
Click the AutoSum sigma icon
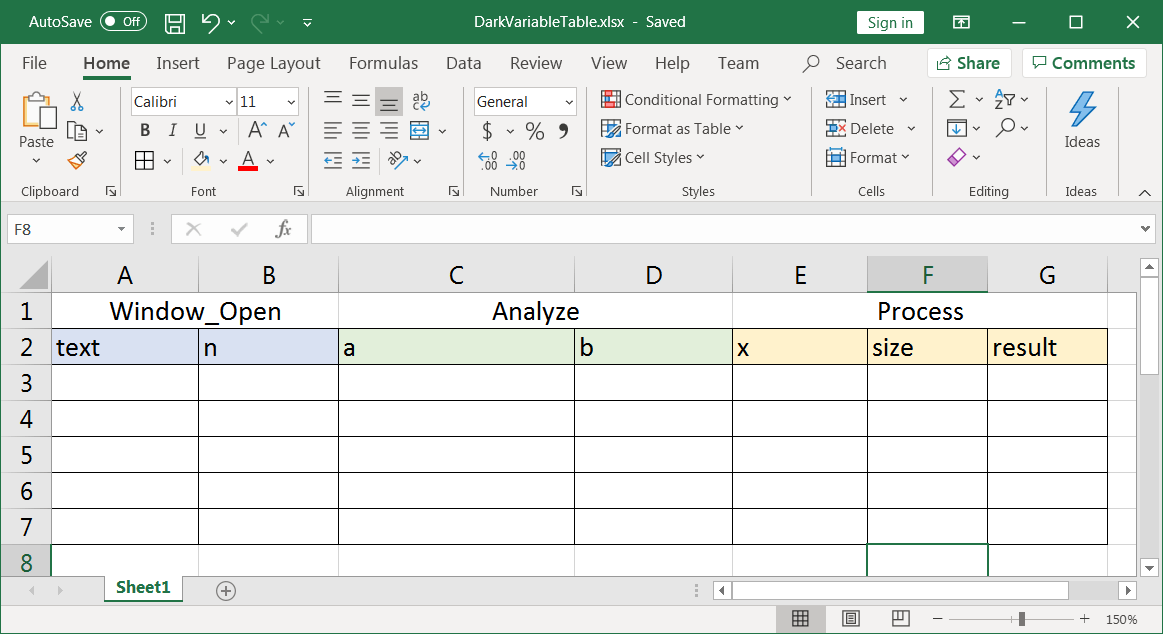(x=957, y=99)
